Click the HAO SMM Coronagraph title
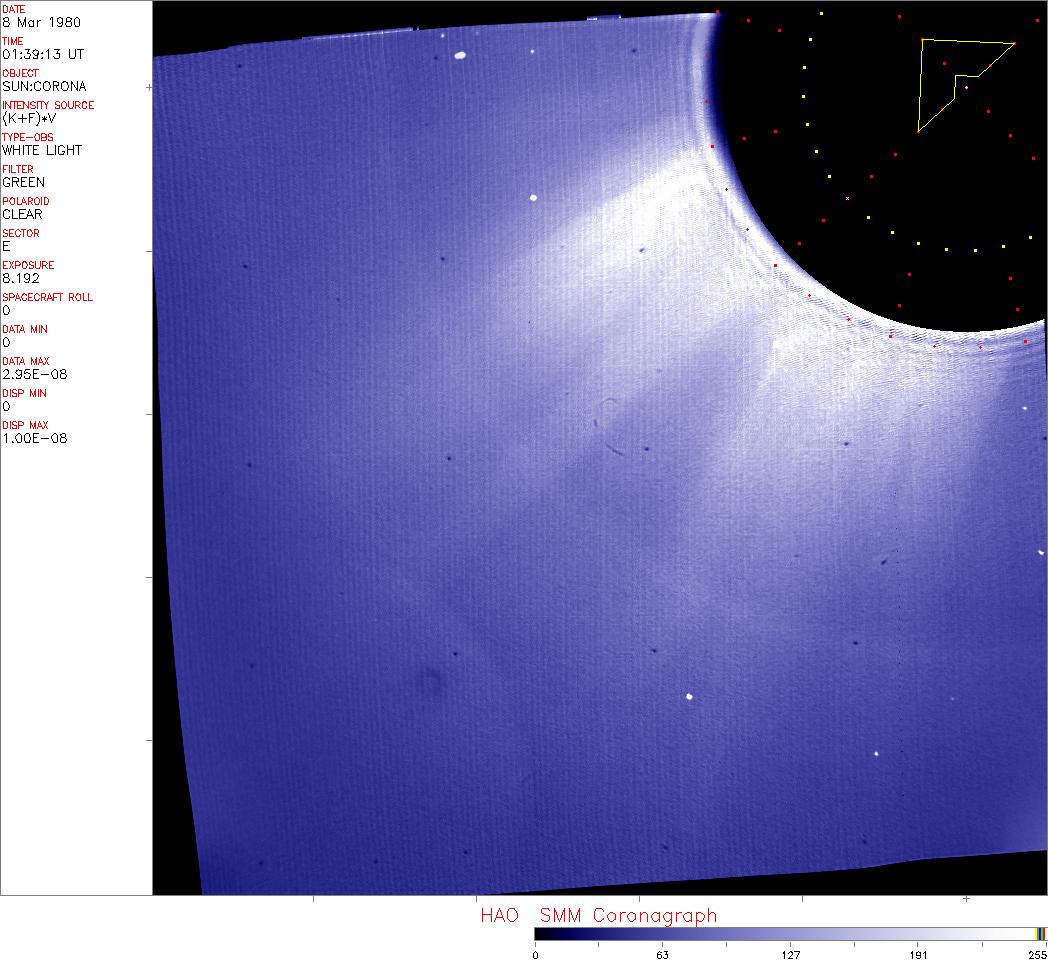 coord(599,915)
